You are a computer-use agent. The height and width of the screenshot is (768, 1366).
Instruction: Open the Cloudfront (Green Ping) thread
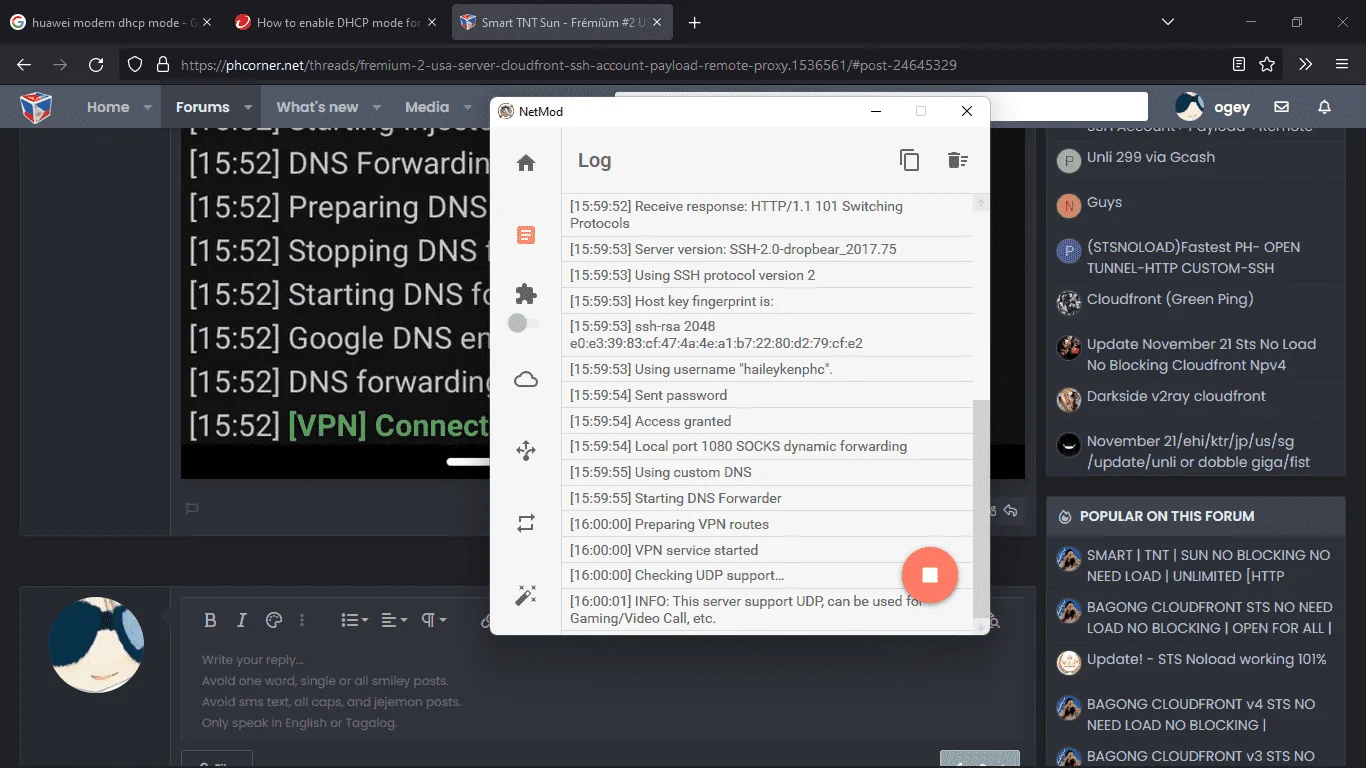click(x=1170, y=299)
